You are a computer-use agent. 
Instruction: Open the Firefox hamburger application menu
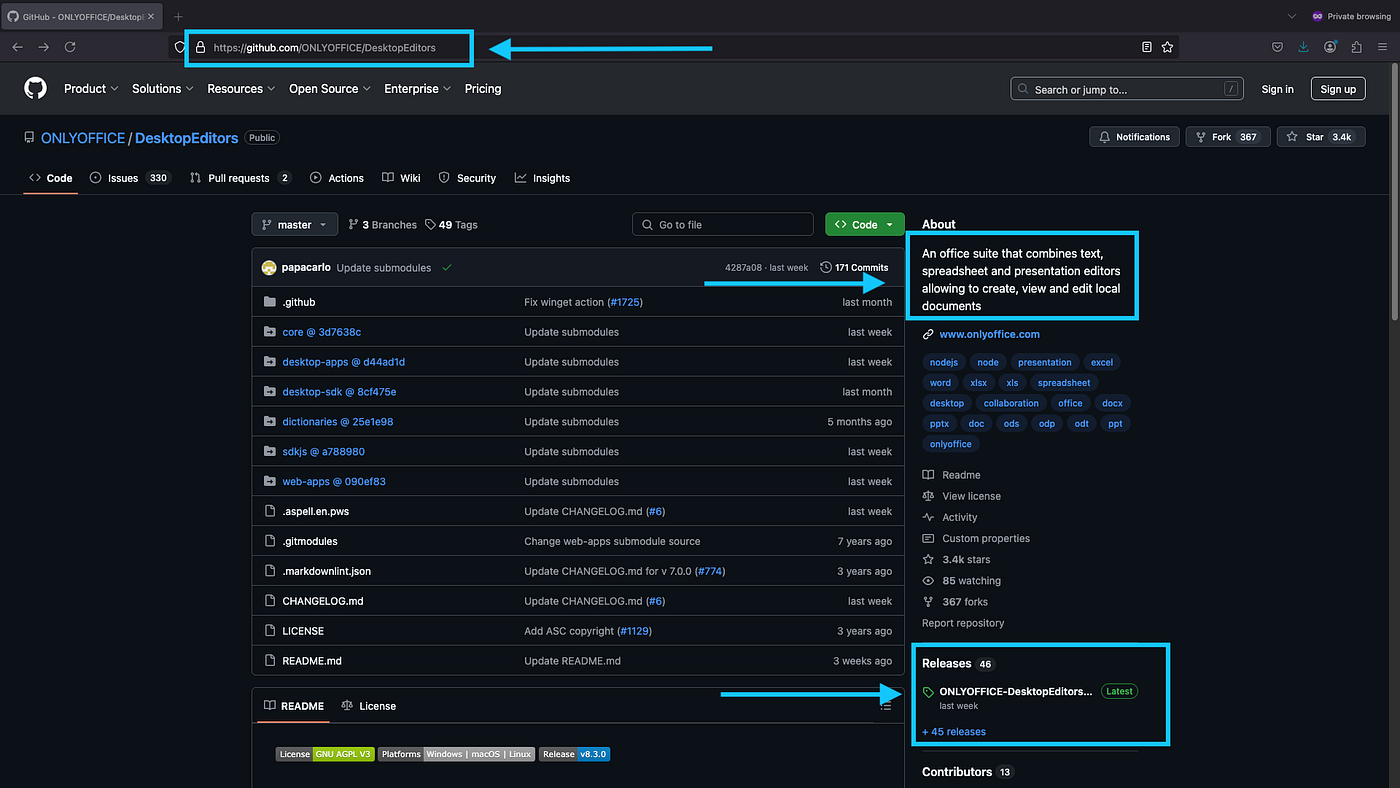tap(1382, 47)
